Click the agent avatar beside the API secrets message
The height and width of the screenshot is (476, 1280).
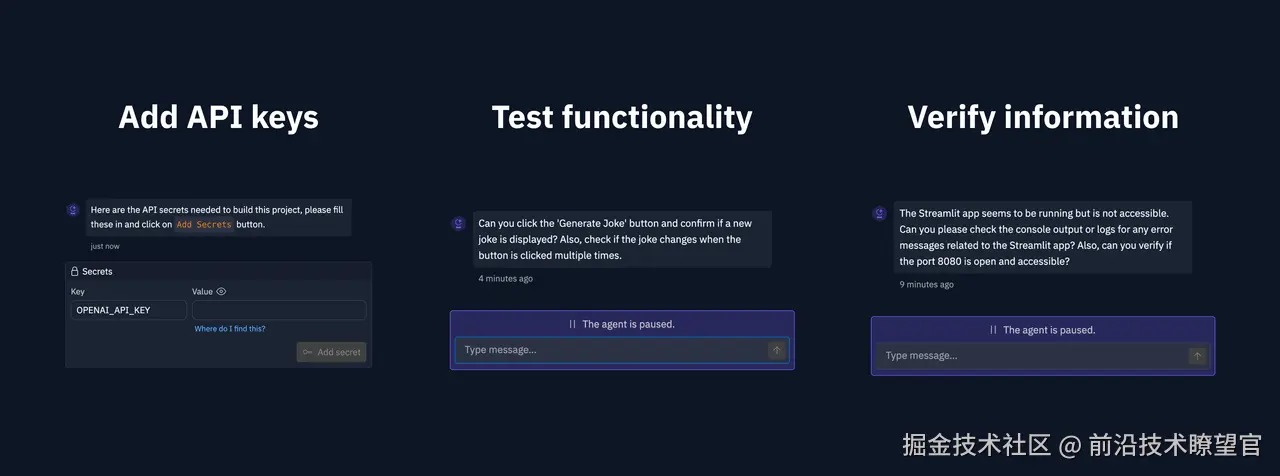73,210
